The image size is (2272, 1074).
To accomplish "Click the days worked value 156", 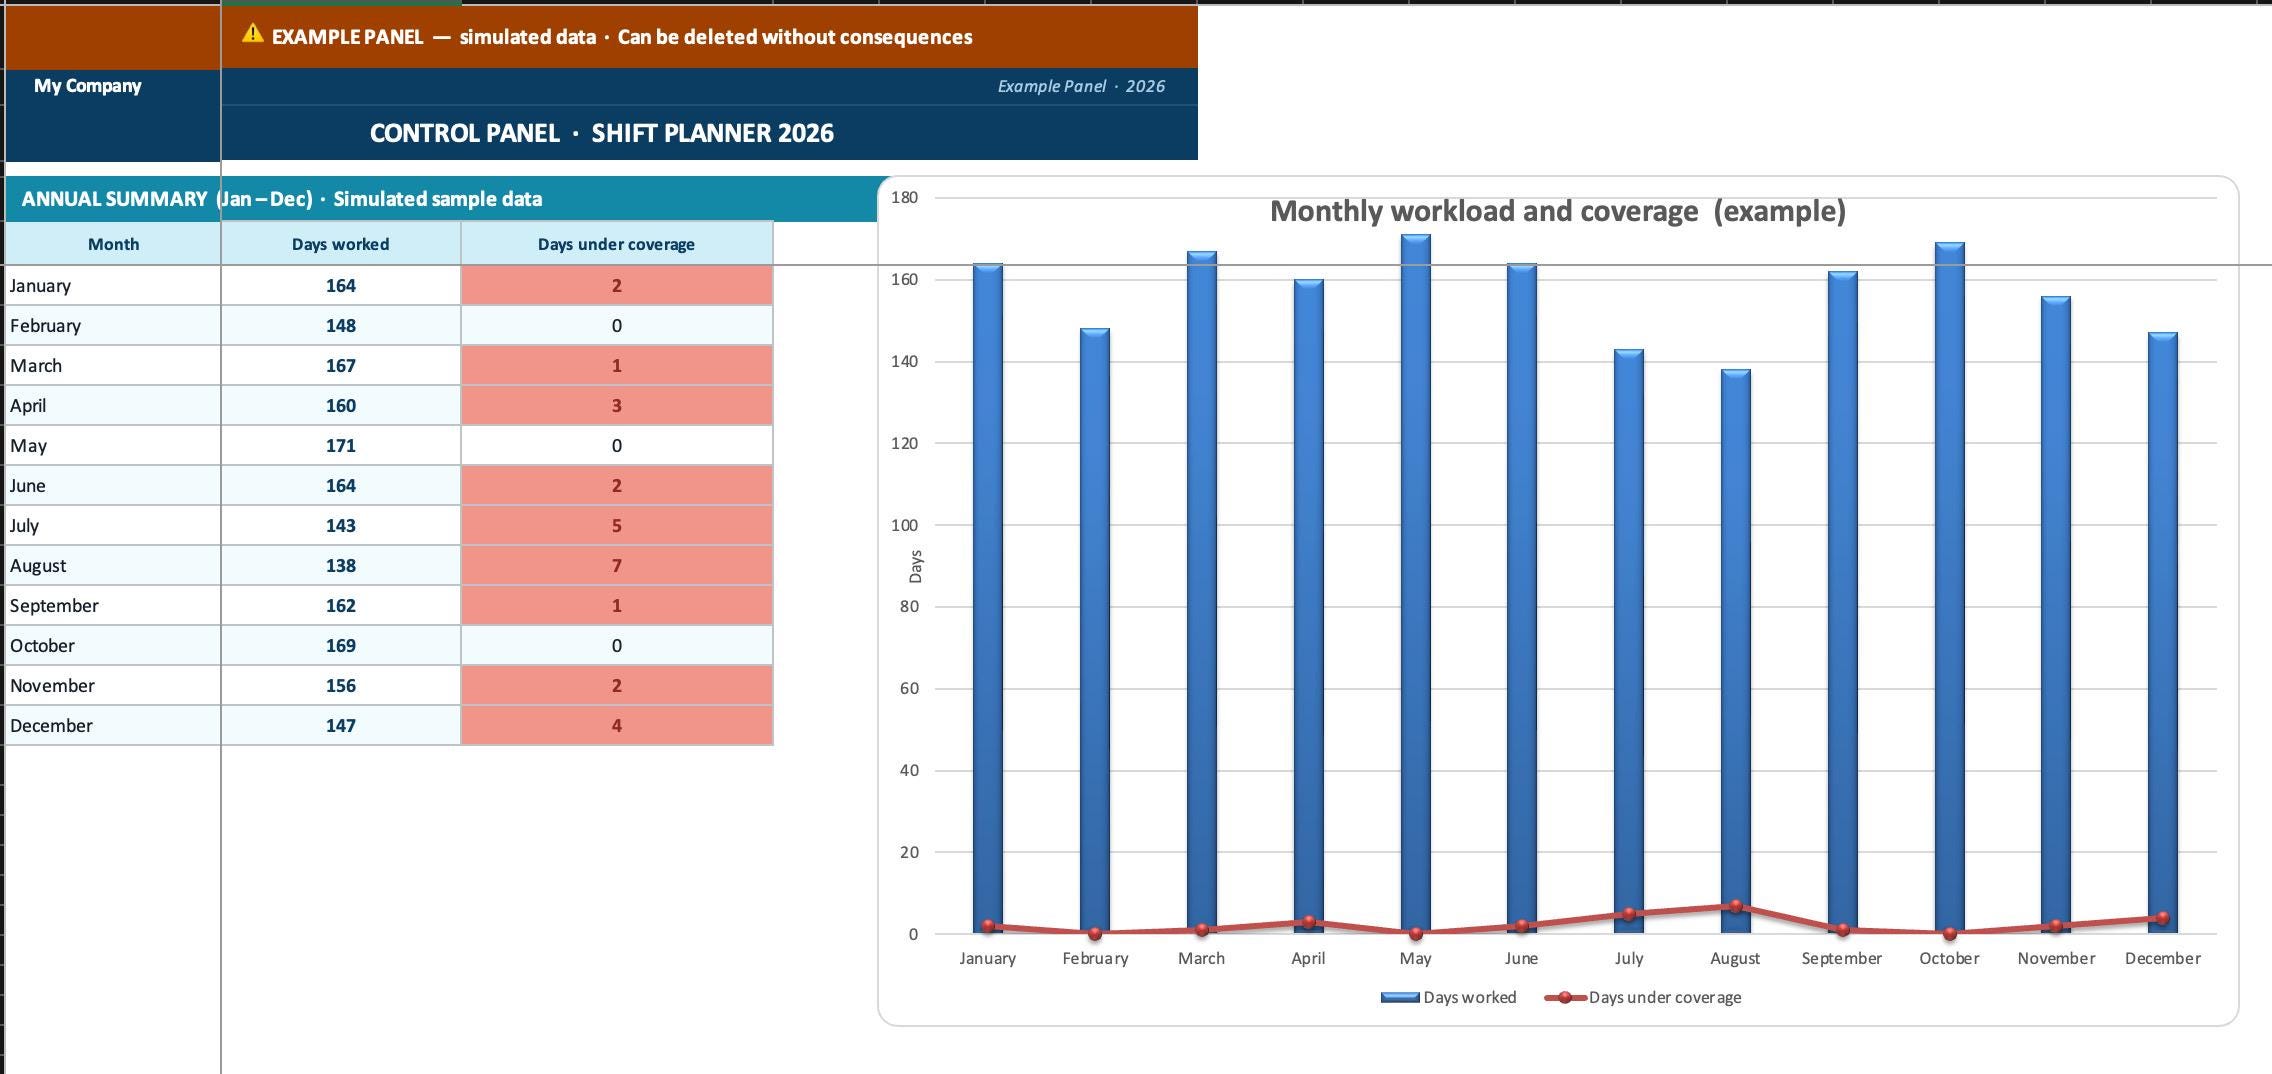I will [x=341, y=686].
